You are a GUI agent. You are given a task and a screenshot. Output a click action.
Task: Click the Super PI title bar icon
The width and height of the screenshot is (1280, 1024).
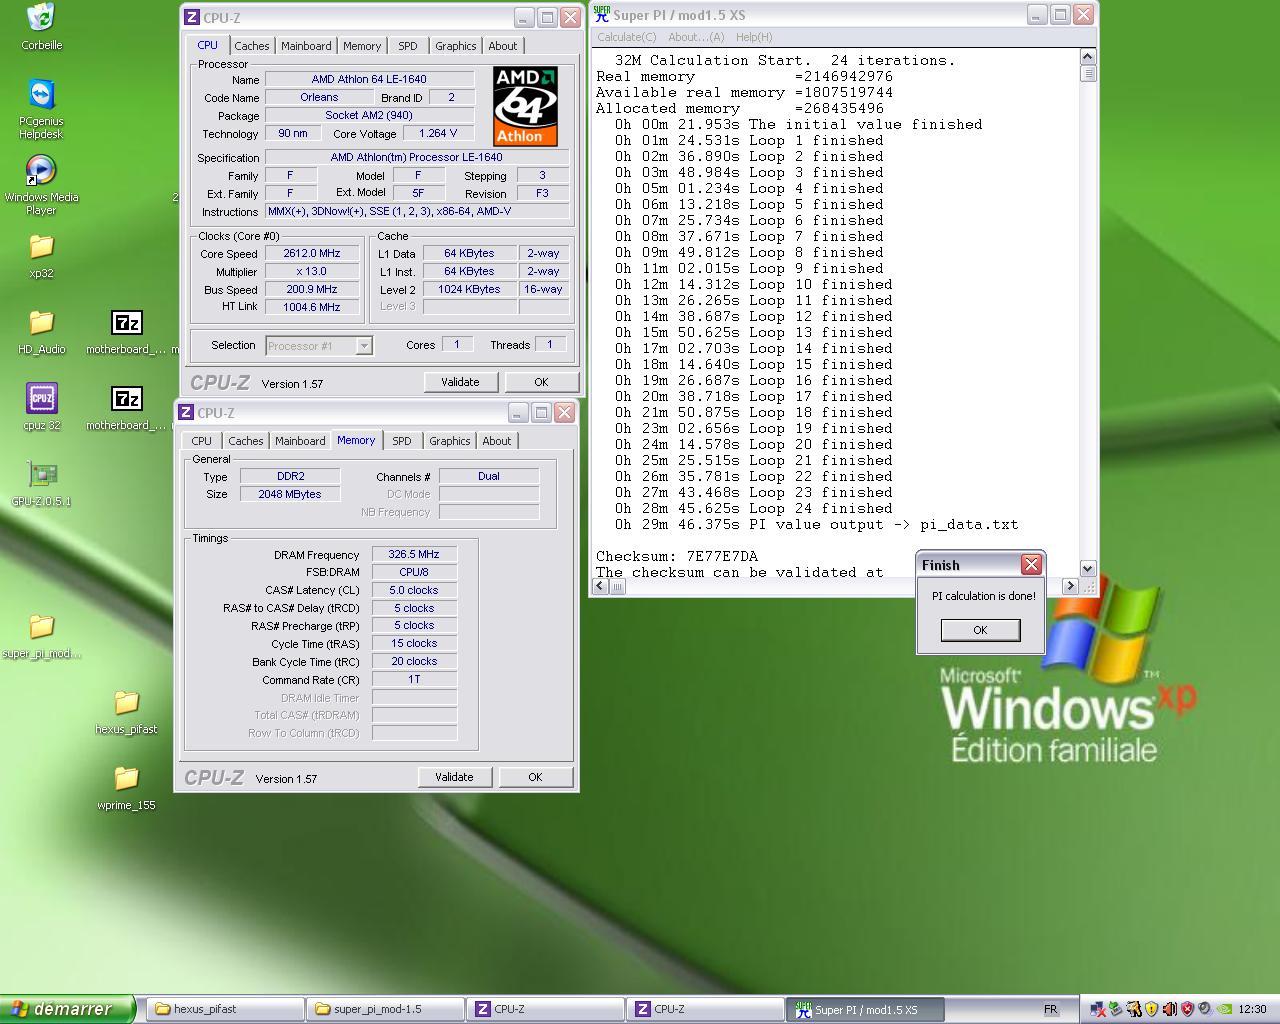click(601, 14)
